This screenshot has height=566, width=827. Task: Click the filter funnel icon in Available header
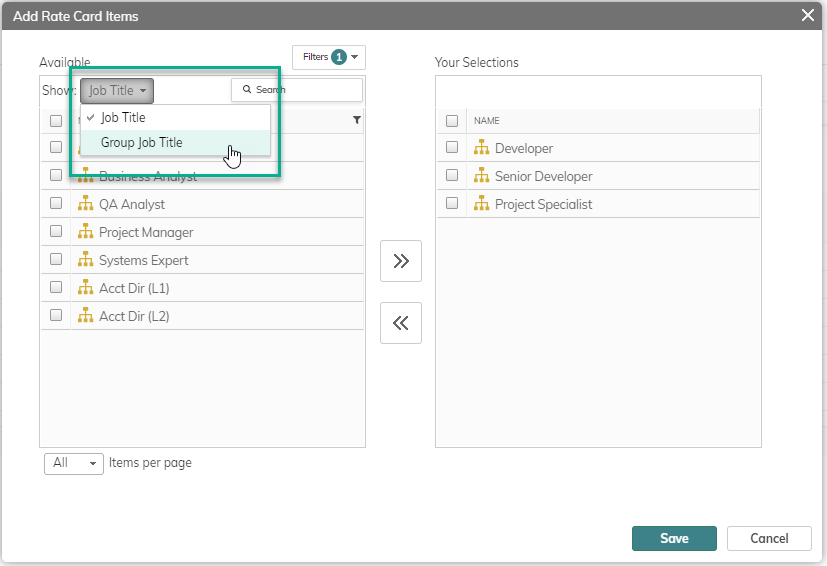point(357,120)
